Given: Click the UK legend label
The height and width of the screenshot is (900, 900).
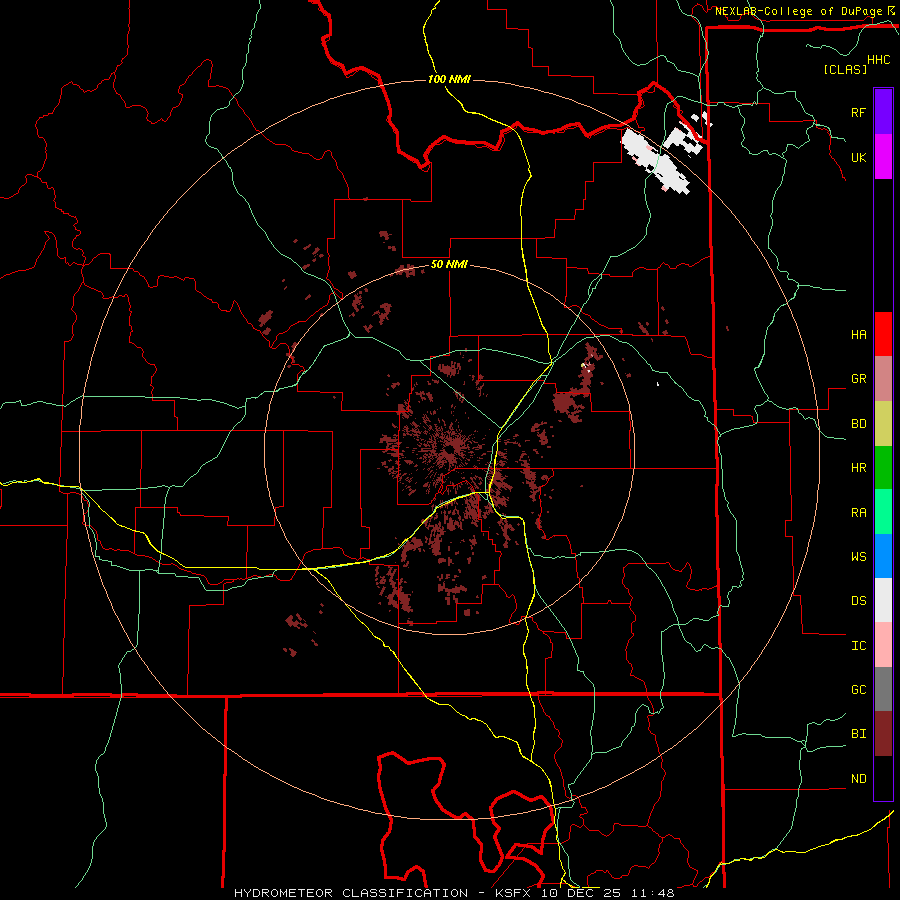Looking at the screenshot, I should (858, 157).
